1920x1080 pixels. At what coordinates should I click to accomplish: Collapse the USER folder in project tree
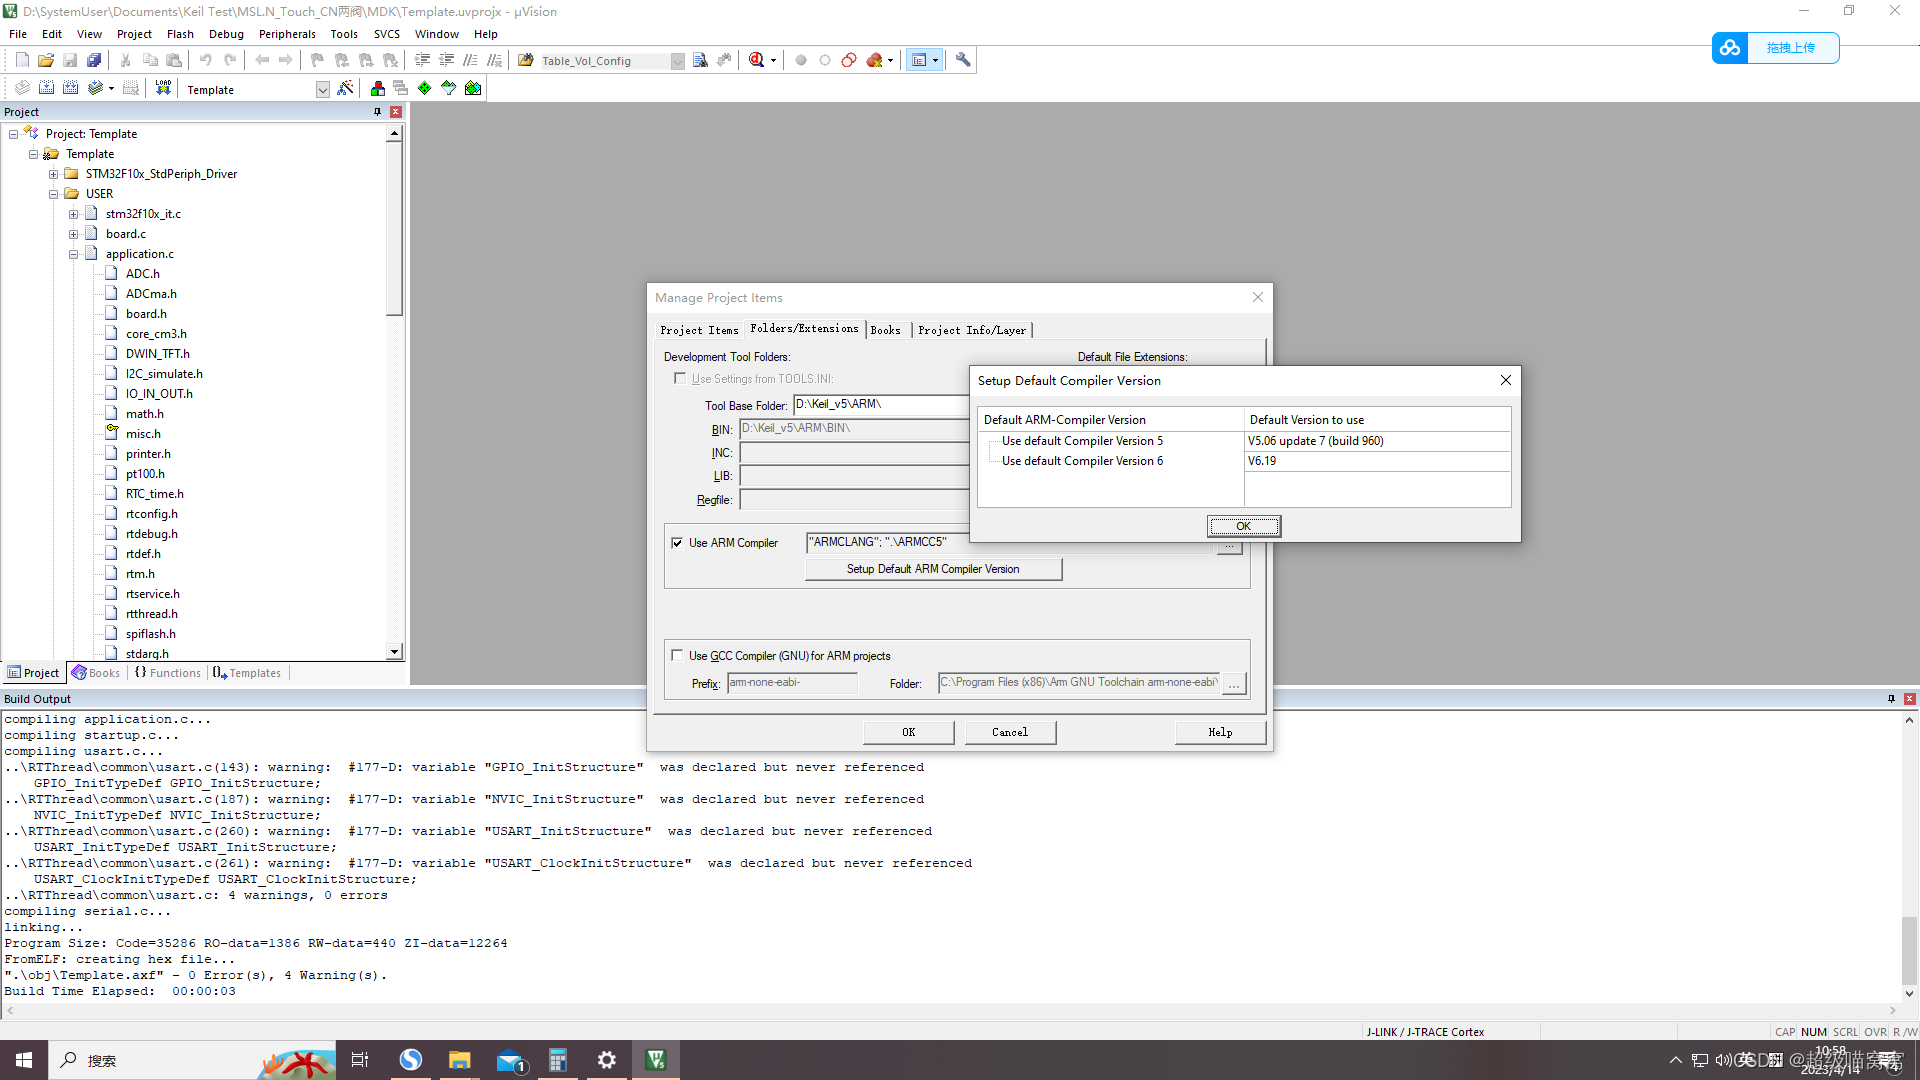[54, 194]
